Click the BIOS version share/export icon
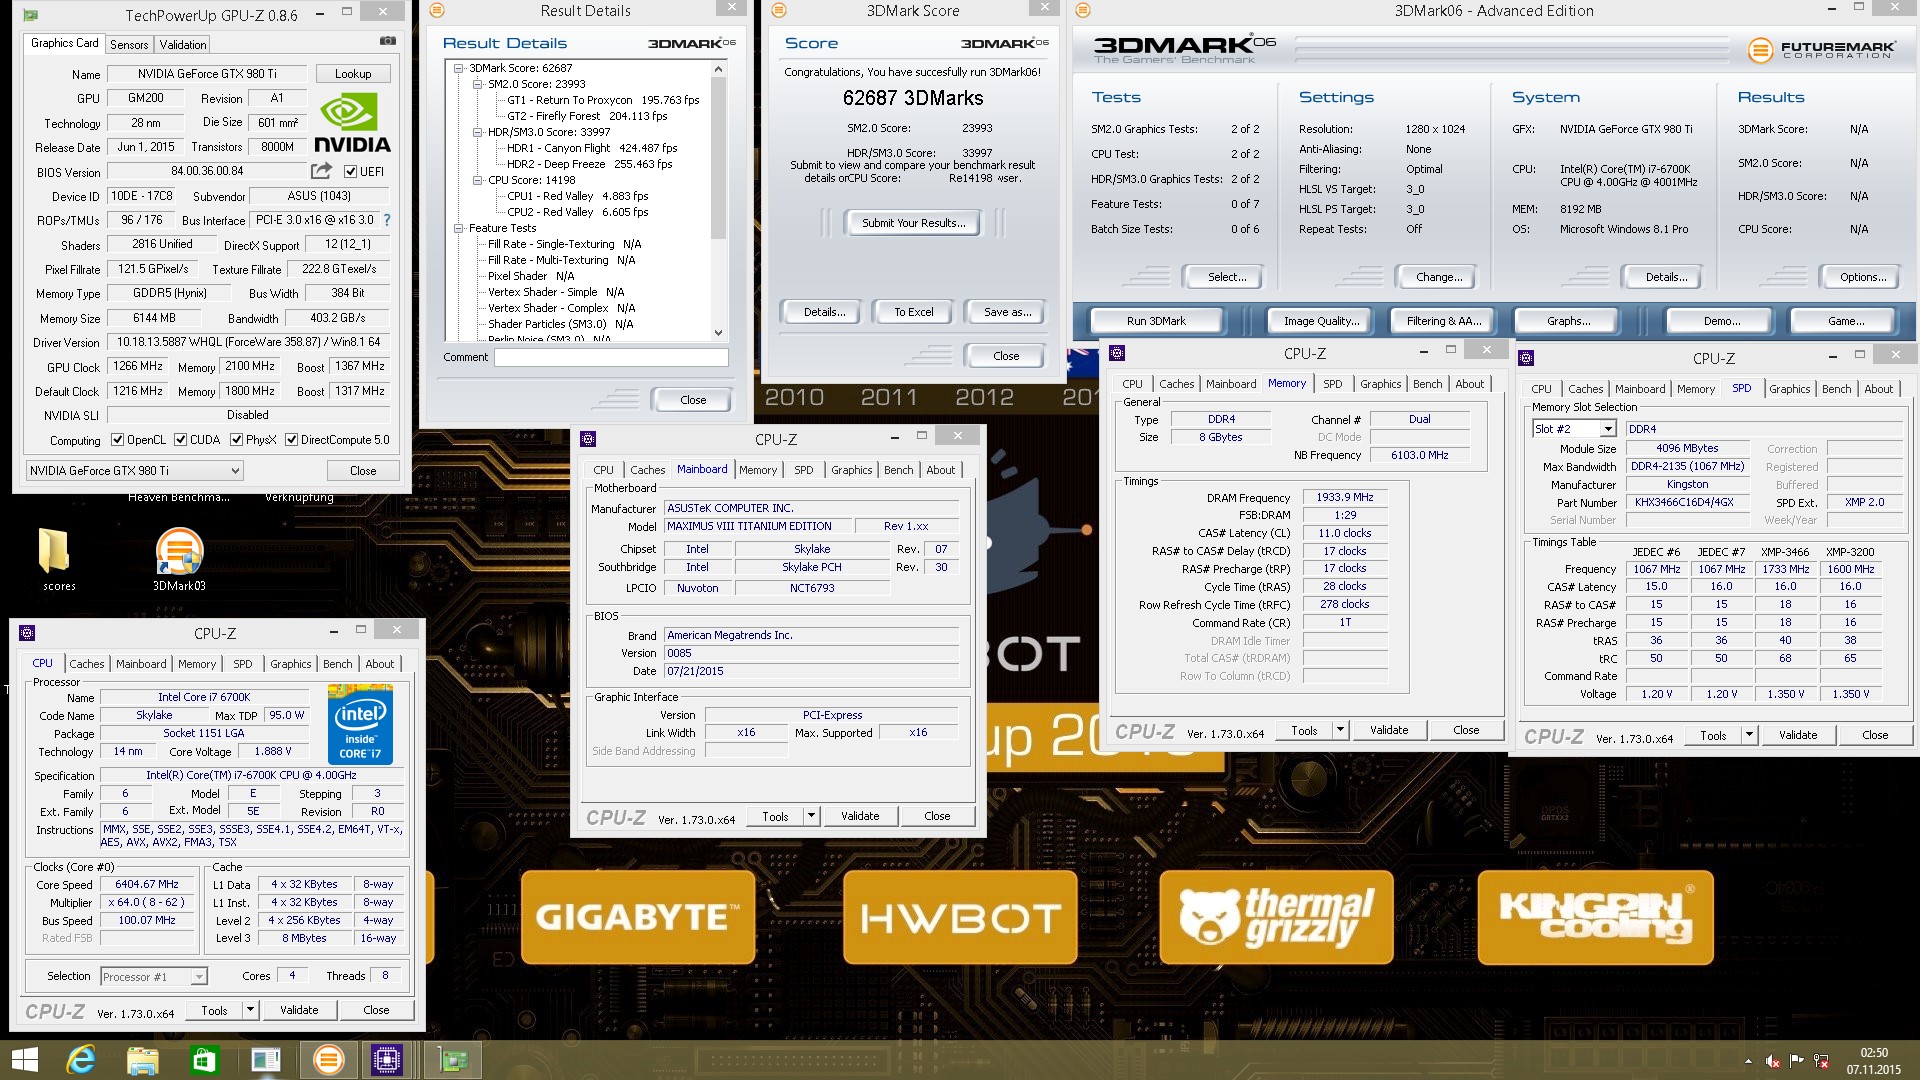1920x1080 pixels. tap(321, 171)
